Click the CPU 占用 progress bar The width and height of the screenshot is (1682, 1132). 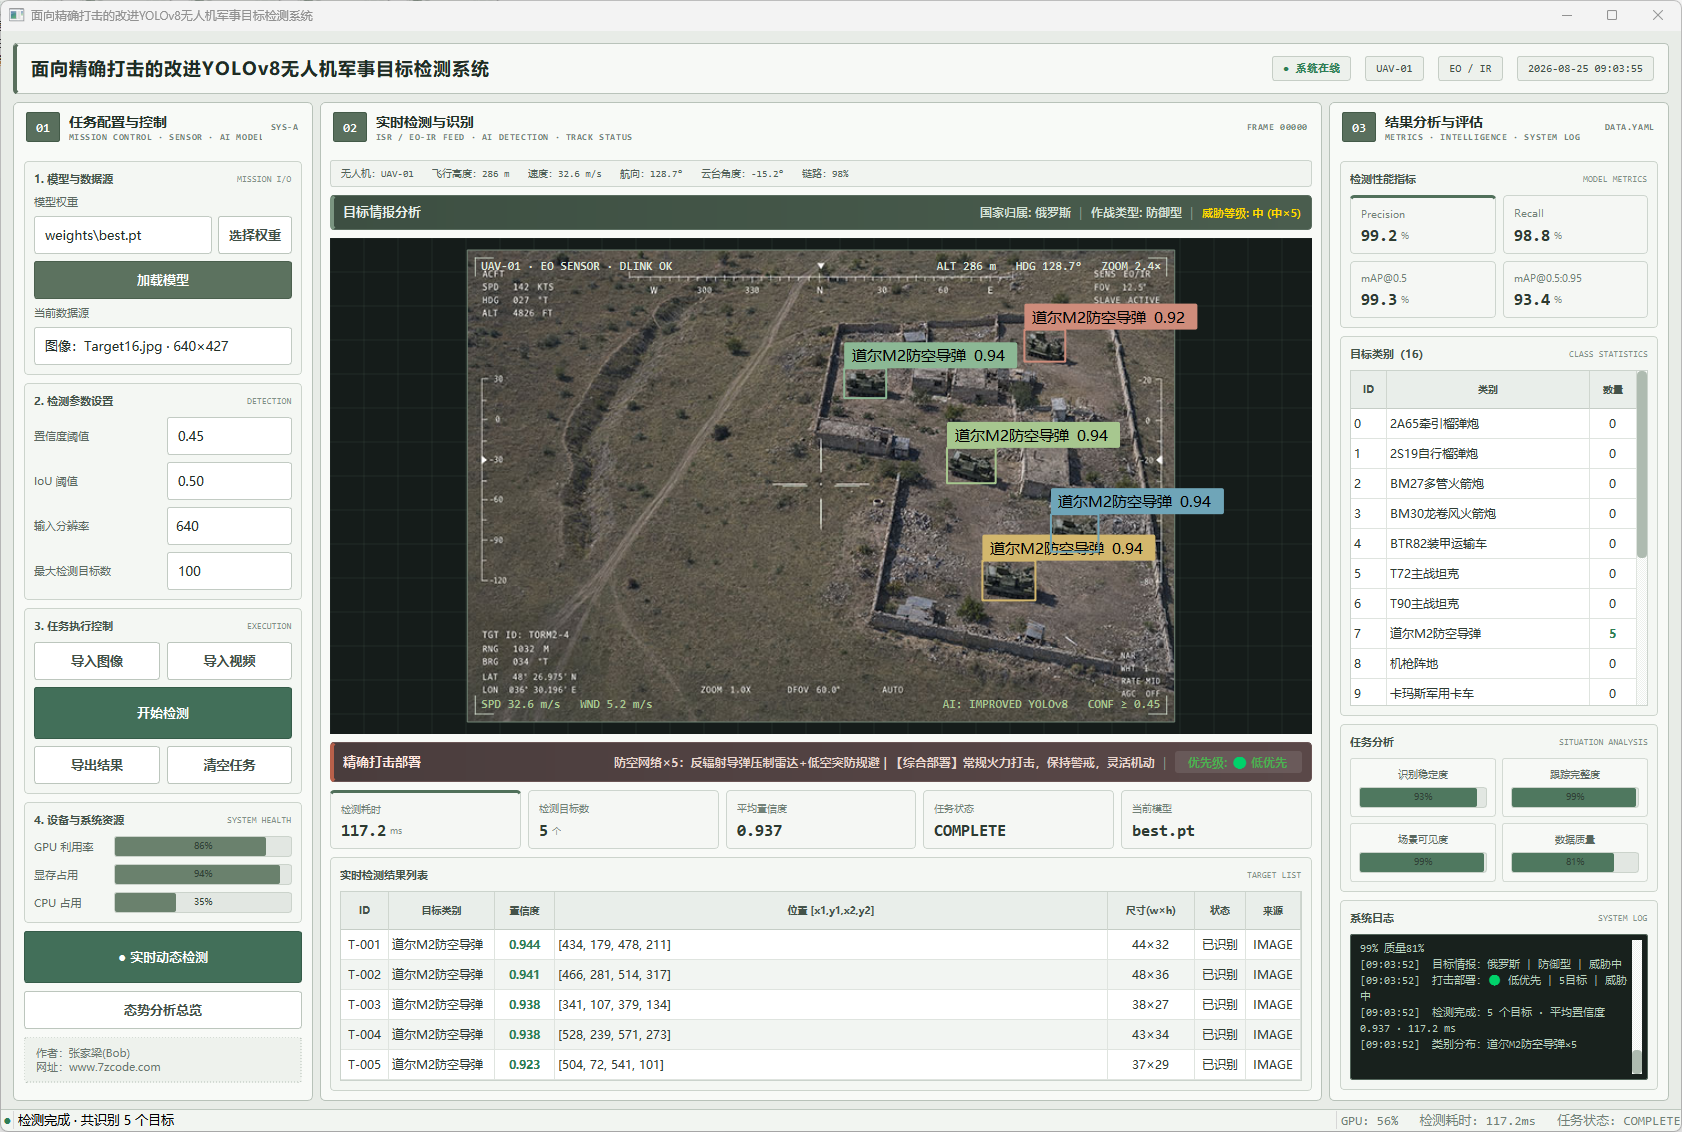(203, 902)
